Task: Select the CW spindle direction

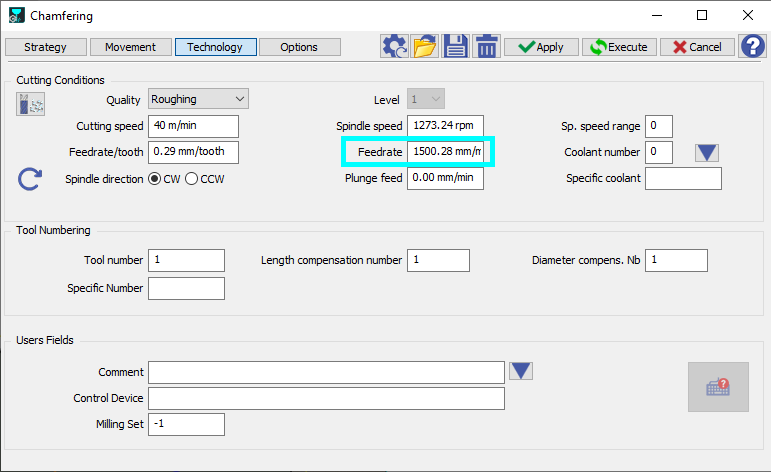Action: 155,179
